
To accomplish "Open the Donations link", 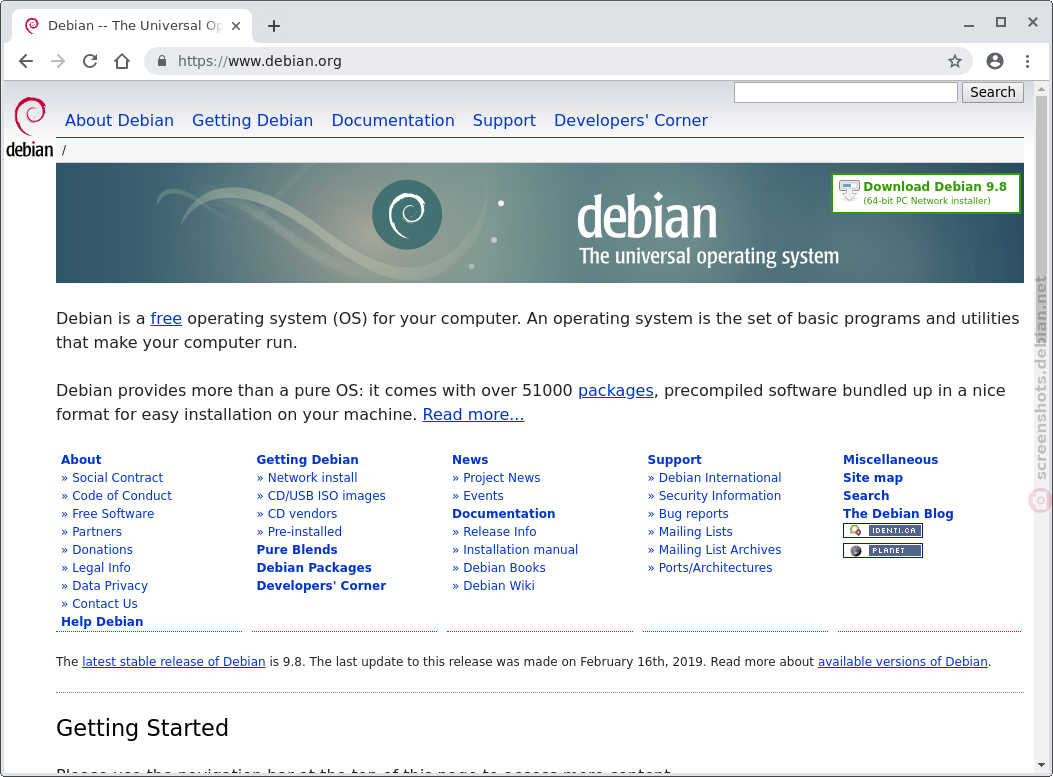I will (x=102, y=550).
